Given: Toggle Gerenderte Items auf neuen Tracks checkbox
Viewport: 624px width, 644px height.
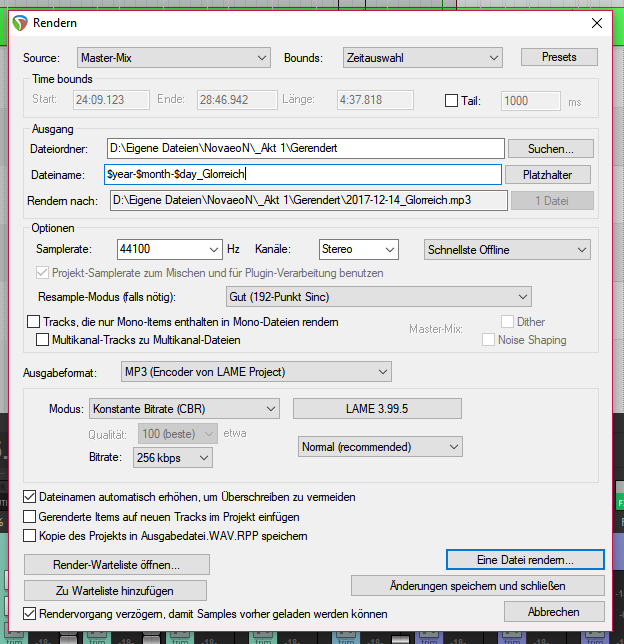Looking at the screenshot, I should [x=29, y=516].
